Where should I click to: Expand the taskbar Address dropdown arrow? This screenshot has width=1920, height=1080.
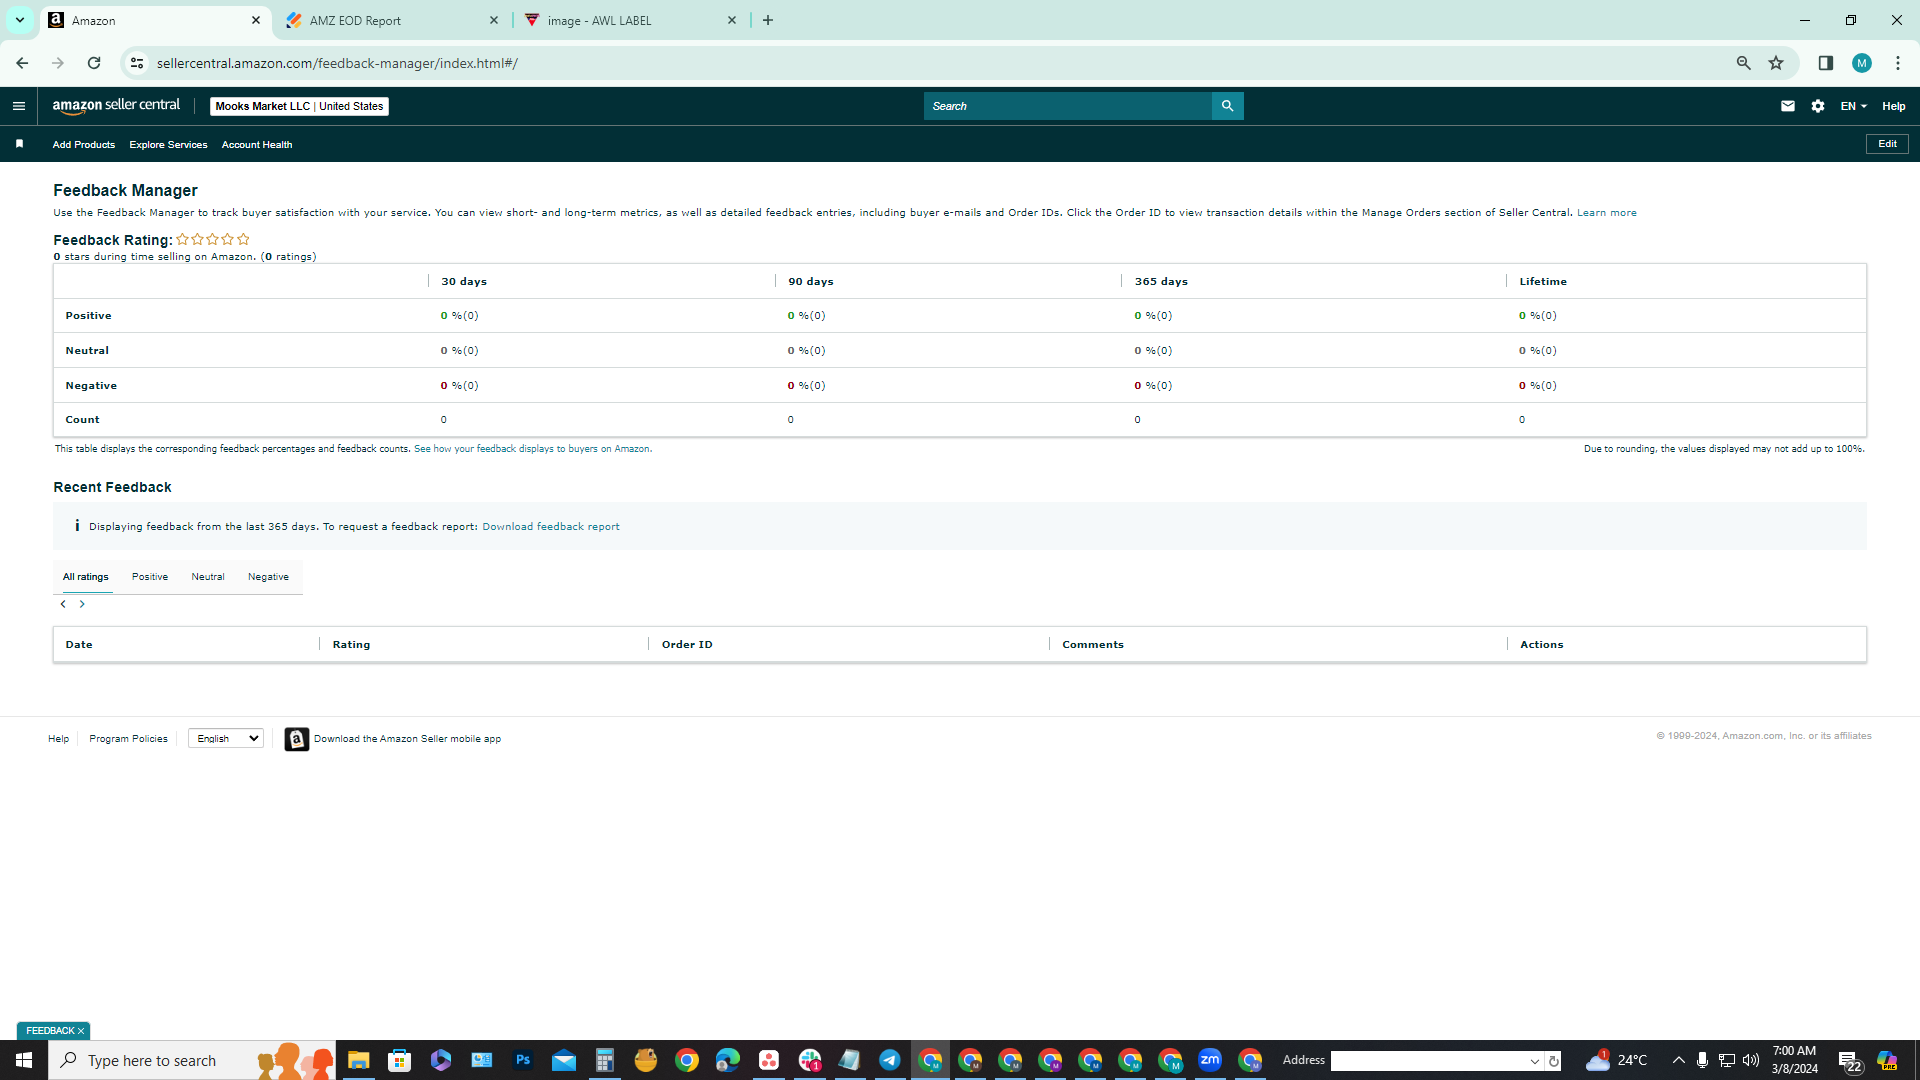tap(1535, 1061)
